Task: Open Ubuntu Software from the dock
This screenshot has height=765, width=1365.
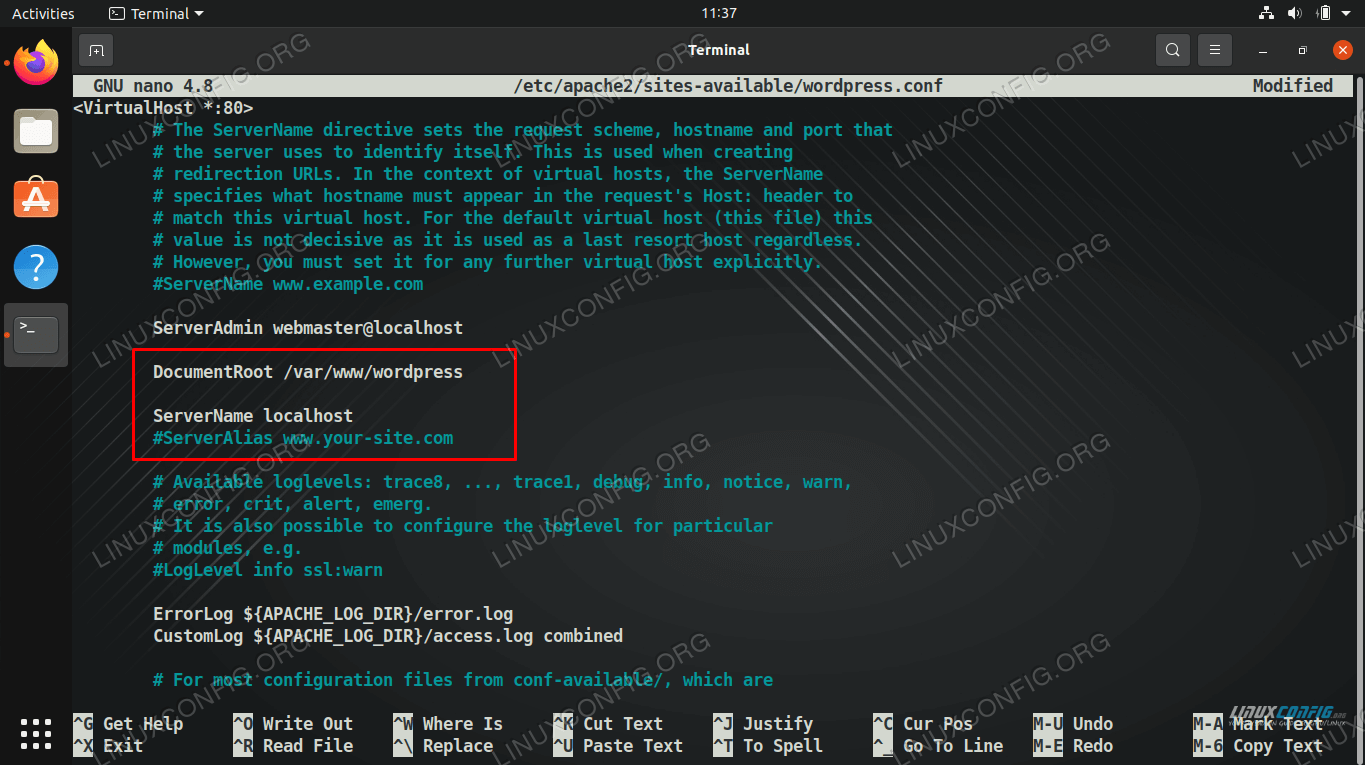Action: [36, 199]
